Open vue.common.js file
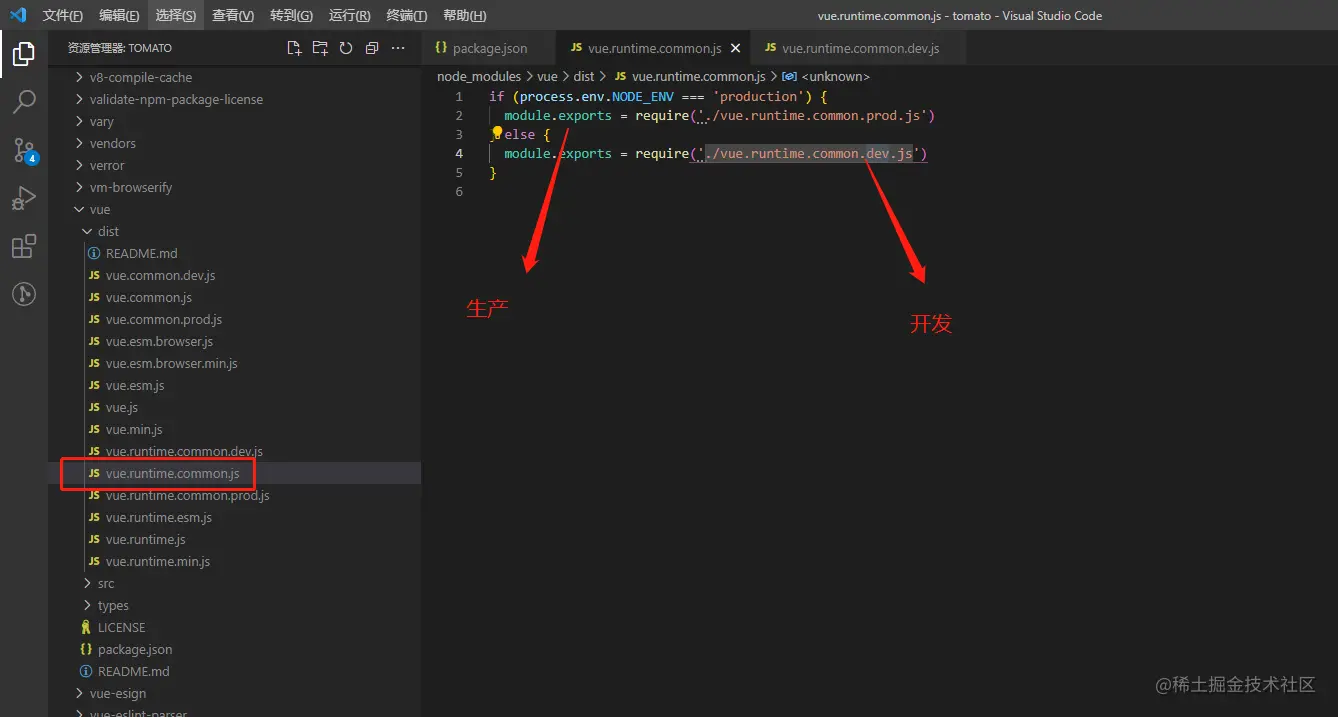Viewport: 1338px width, 717px height. (148, 297)
